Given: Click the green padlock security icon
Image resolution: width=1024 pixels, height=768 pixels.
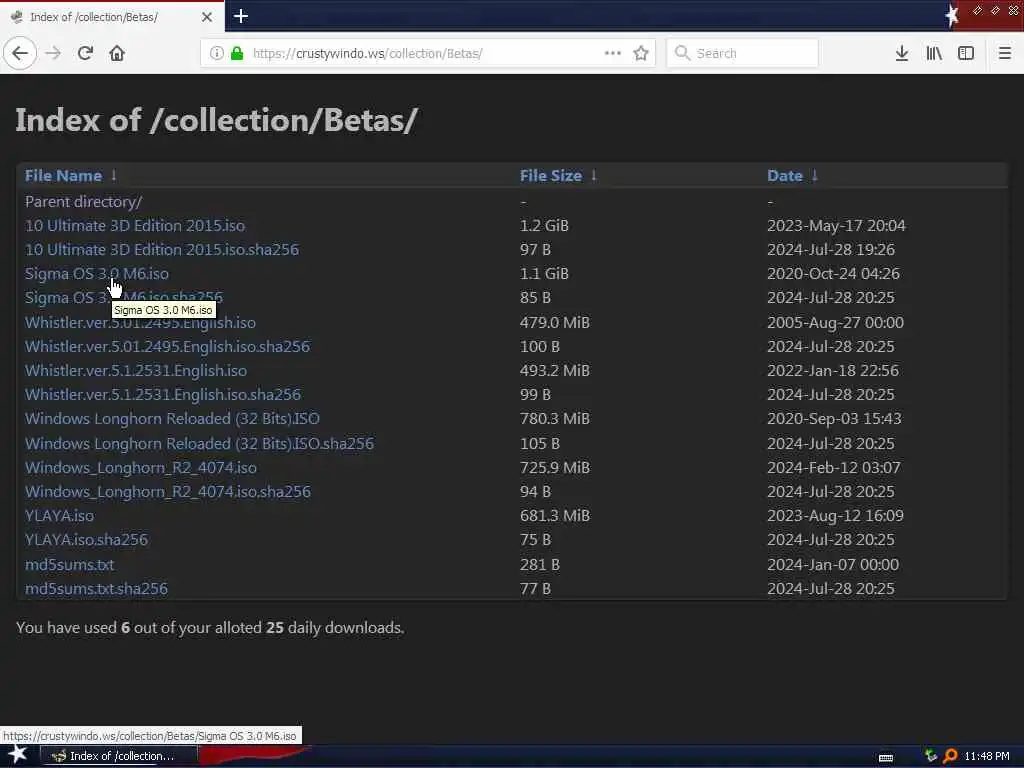Looking at the screenshot, I should click(237, 53).
